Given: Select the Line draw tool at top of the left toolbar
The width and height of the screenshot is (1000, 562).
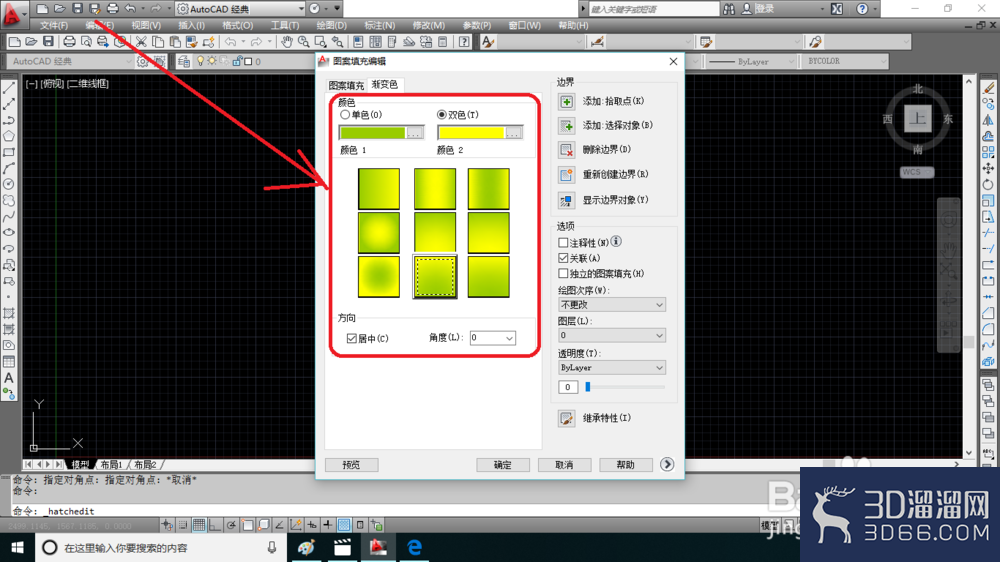Looking at the screenshot, I should (9, 88).
